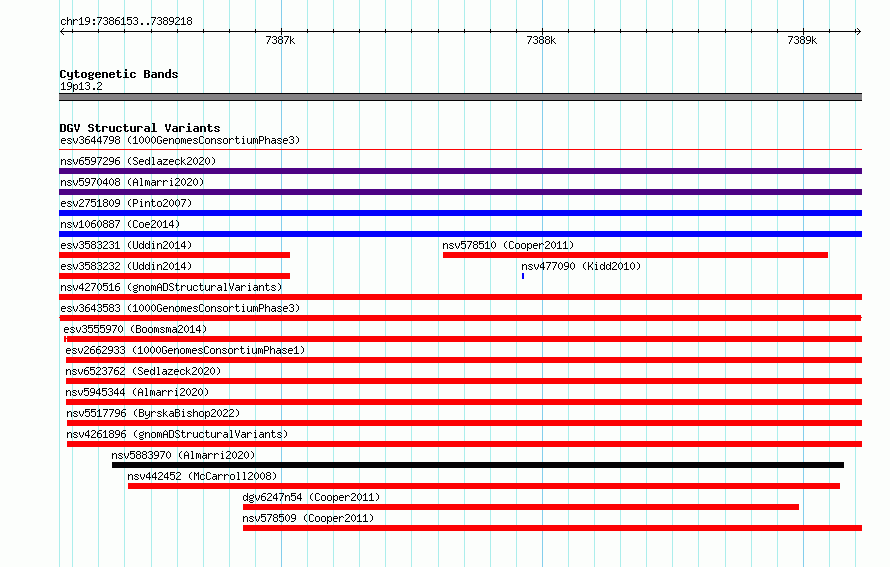This screenshot has height=567, width=890.
Task: Click the 7388k ruler mark
Action: click(541, 40)
